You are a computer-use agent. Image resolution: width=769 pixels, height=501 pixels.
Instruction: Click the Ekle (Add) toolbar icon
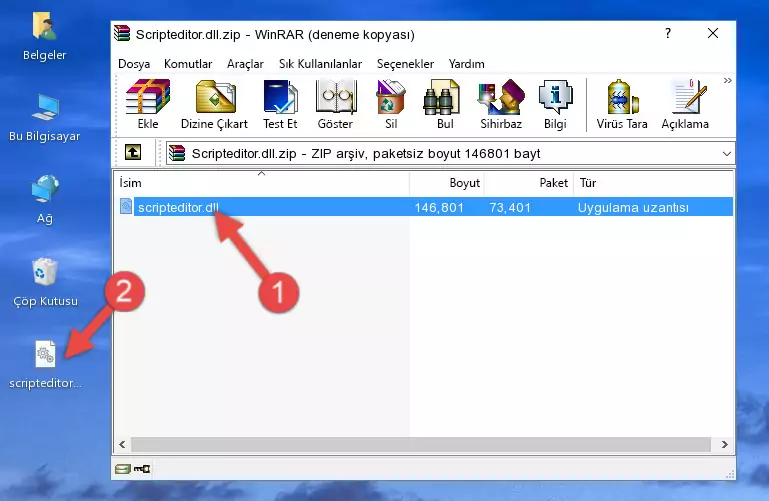pyautogui.click(x=148, y=104)
